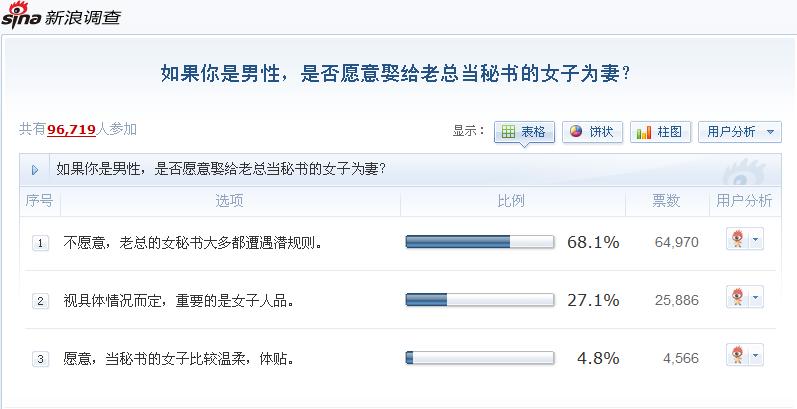Open user analysis dropdown arrow for option 1

click(754, 240)
